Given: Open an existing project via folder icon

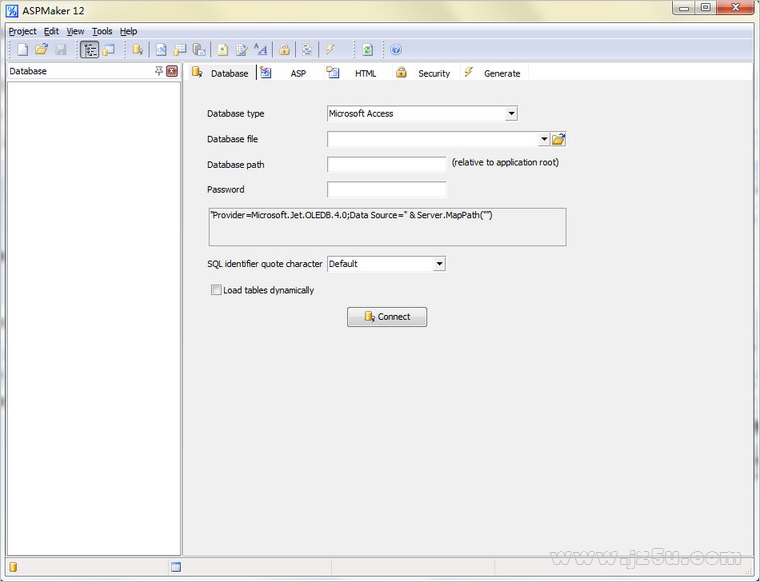Looking at the screenshot, I should tap(42, 49).
